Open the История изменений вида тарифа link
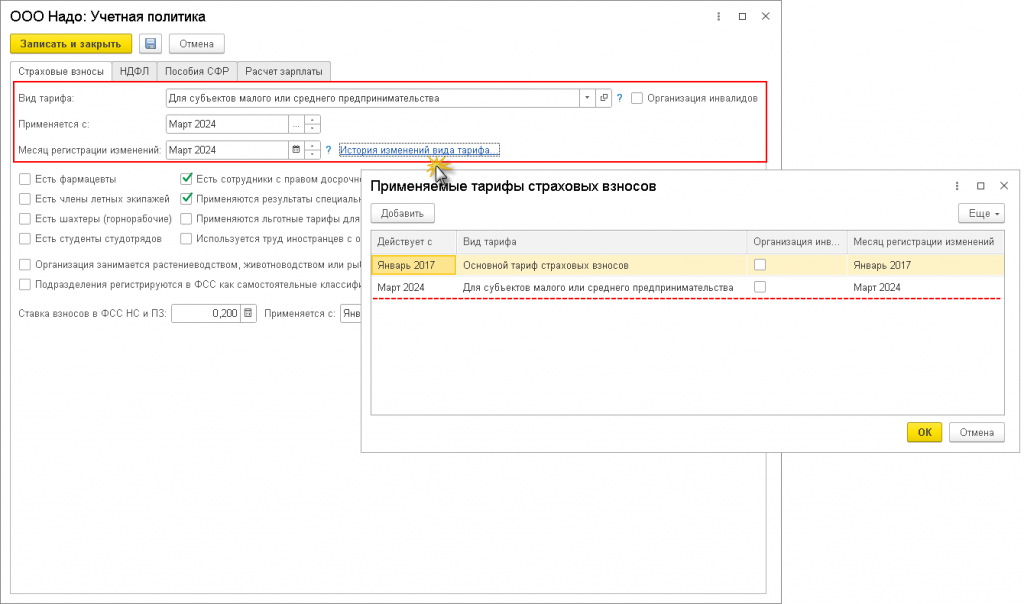1024x604 pixels. pyautogui.click(x=419, y=150)
